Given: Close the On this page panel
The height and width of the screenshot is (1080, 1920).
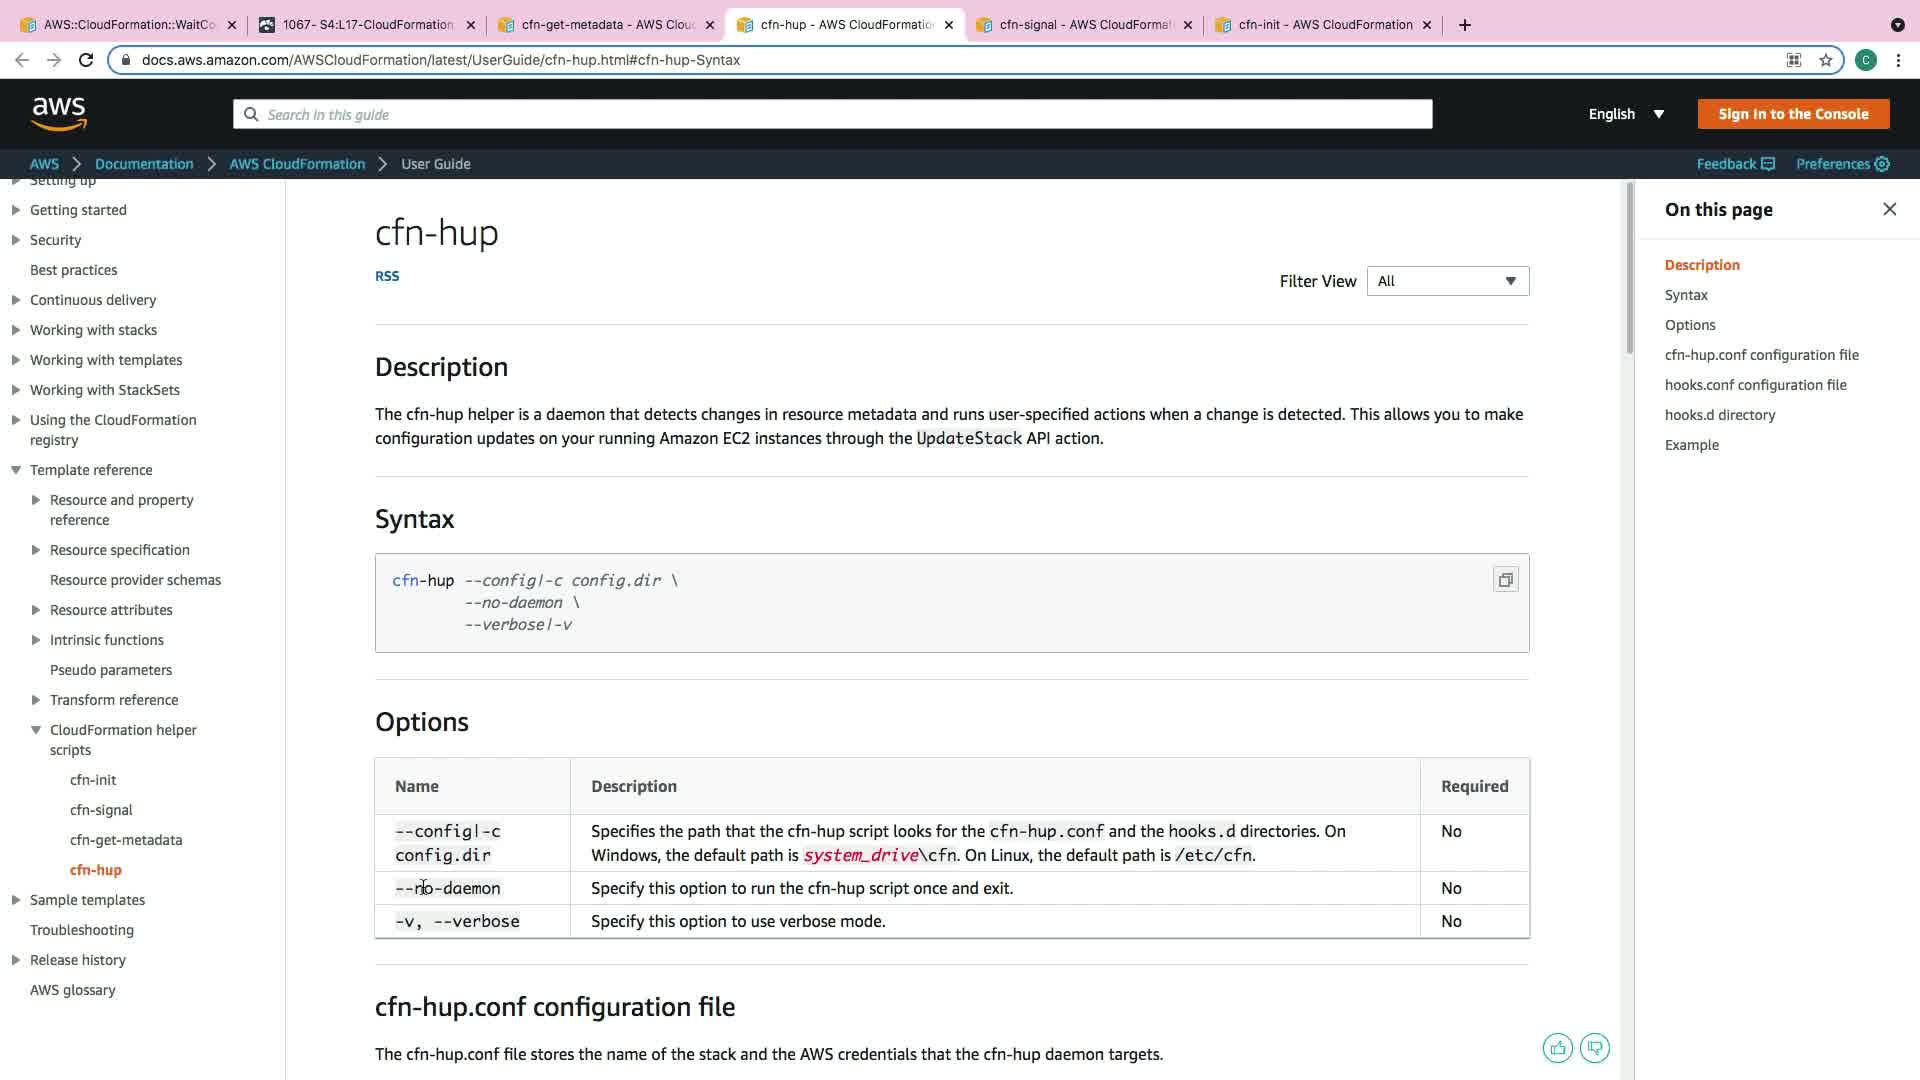Looking at the screenshot, I should [x=1889, y=209].
